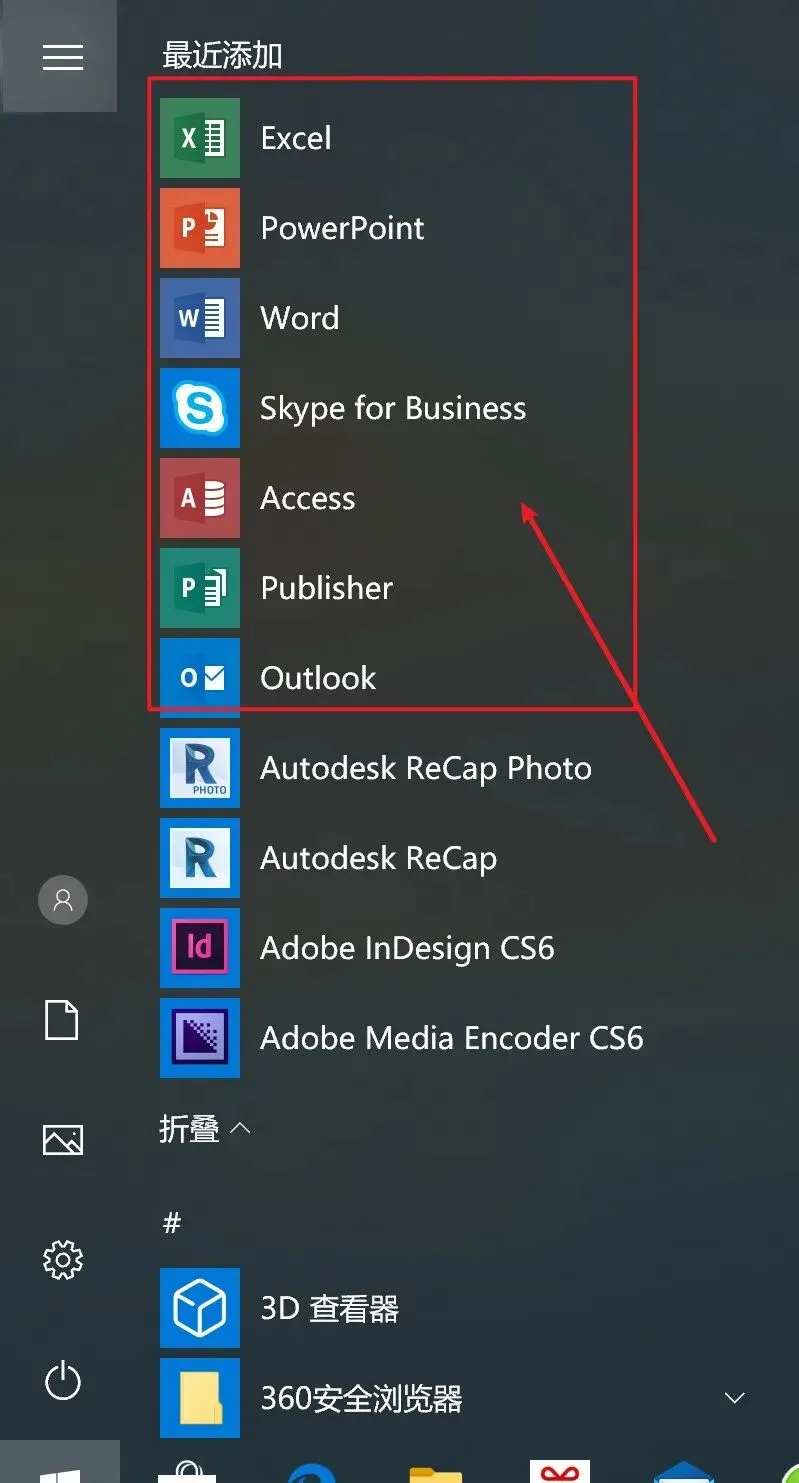Open the user account menu icon

62,900
